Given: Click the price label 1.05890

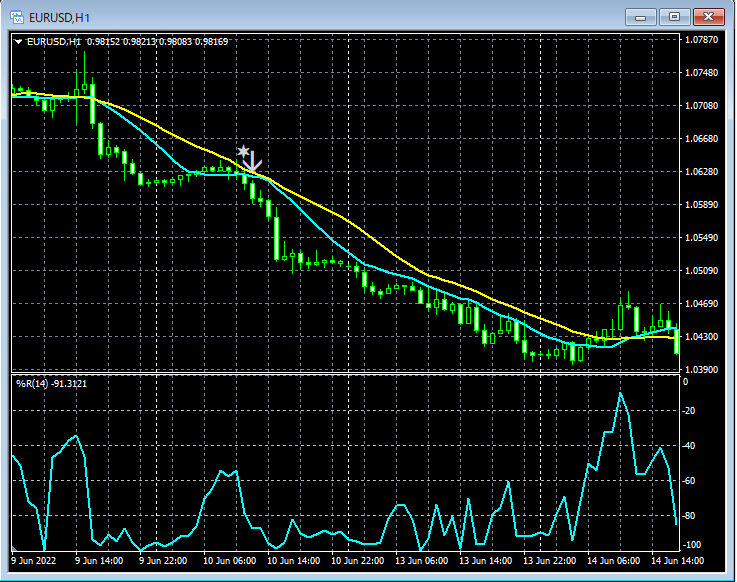Looking at the screenshot, I should click(x=701, y=204).
